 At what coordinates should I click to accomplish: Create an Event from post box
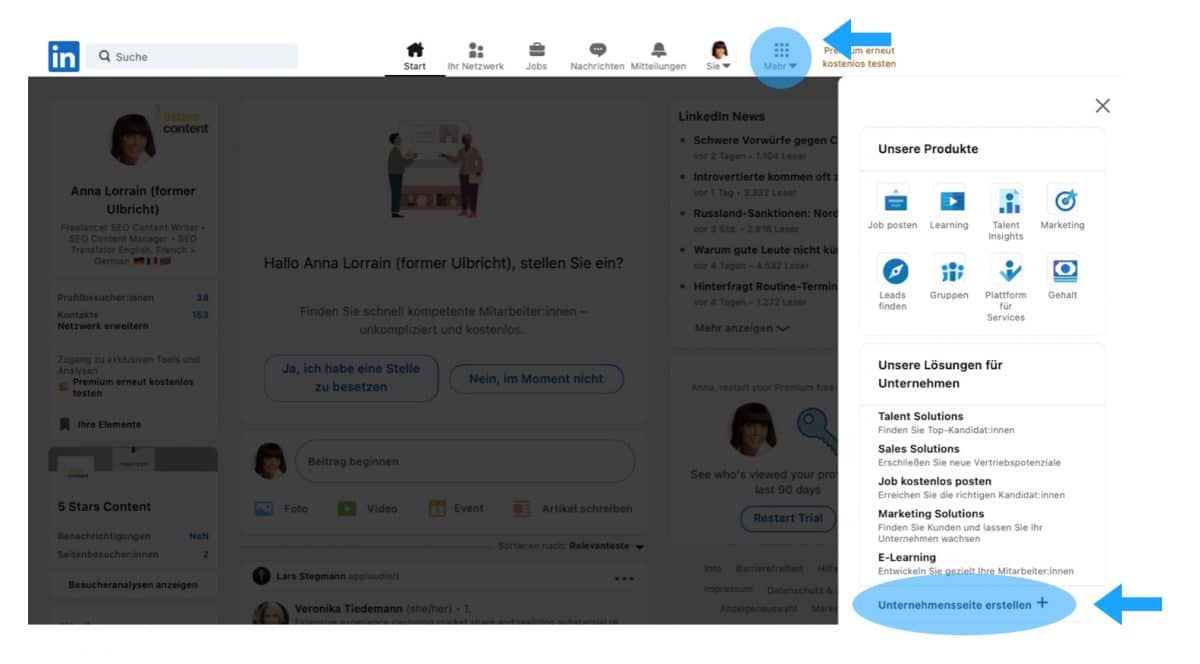tap(456, 508)
